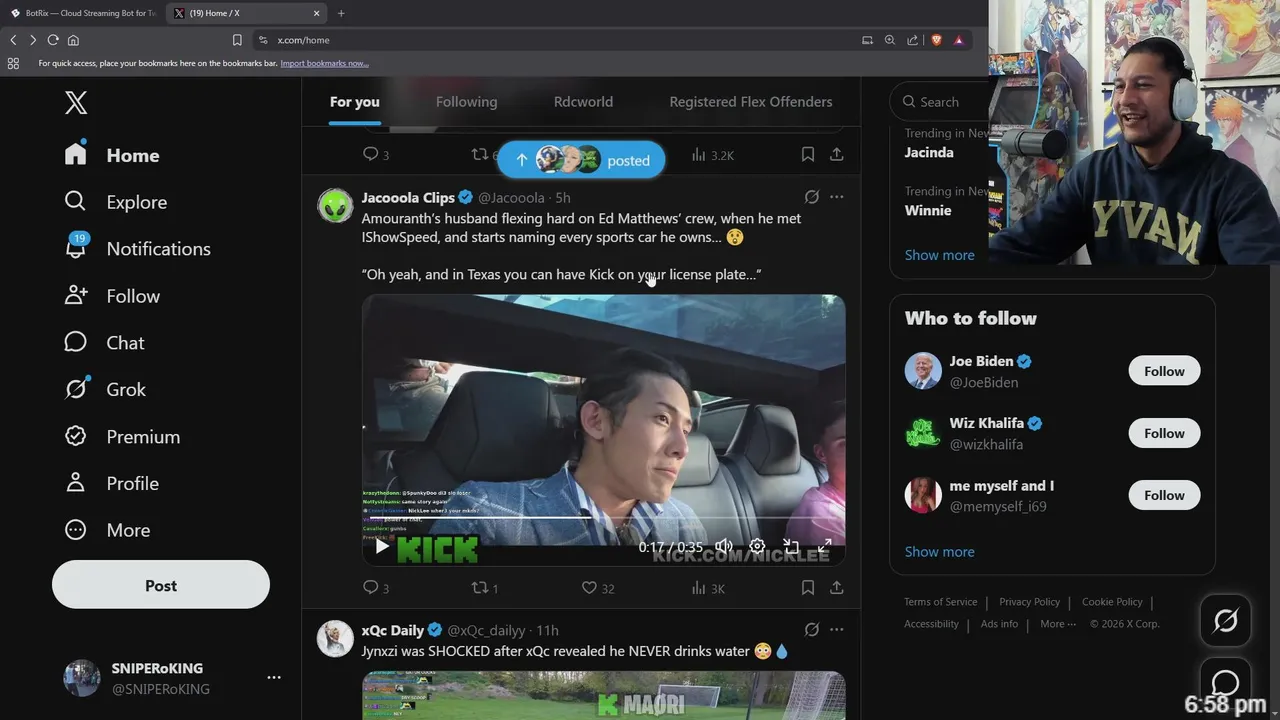Click the x.com/home address bar
Screen dimensions: 1280x720
550,40
